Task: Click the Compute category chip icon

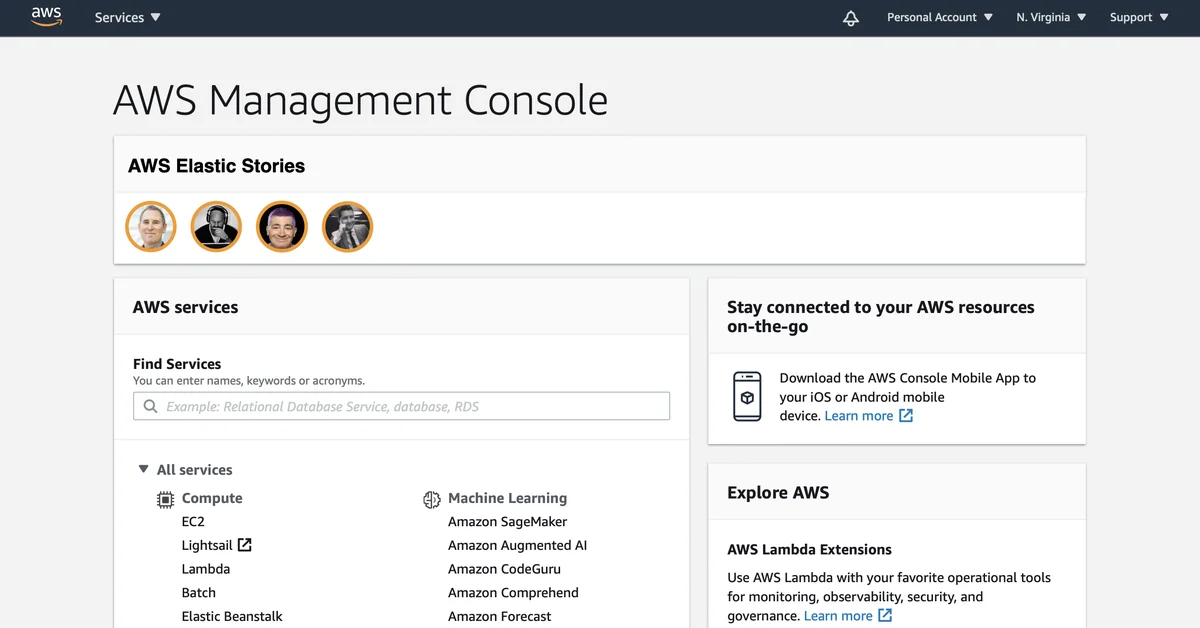Action: pos(165,499)
